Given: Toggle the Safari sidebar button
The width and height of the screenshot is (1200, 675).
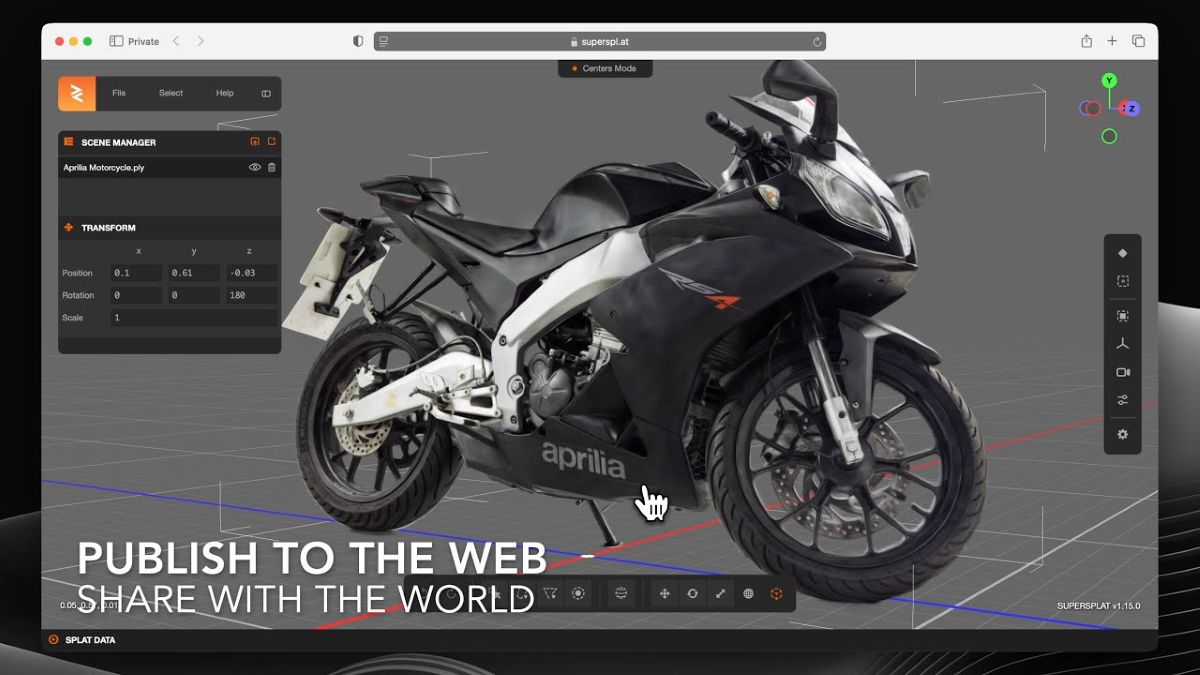Looking at the screenshot, I should pos(116,41).
